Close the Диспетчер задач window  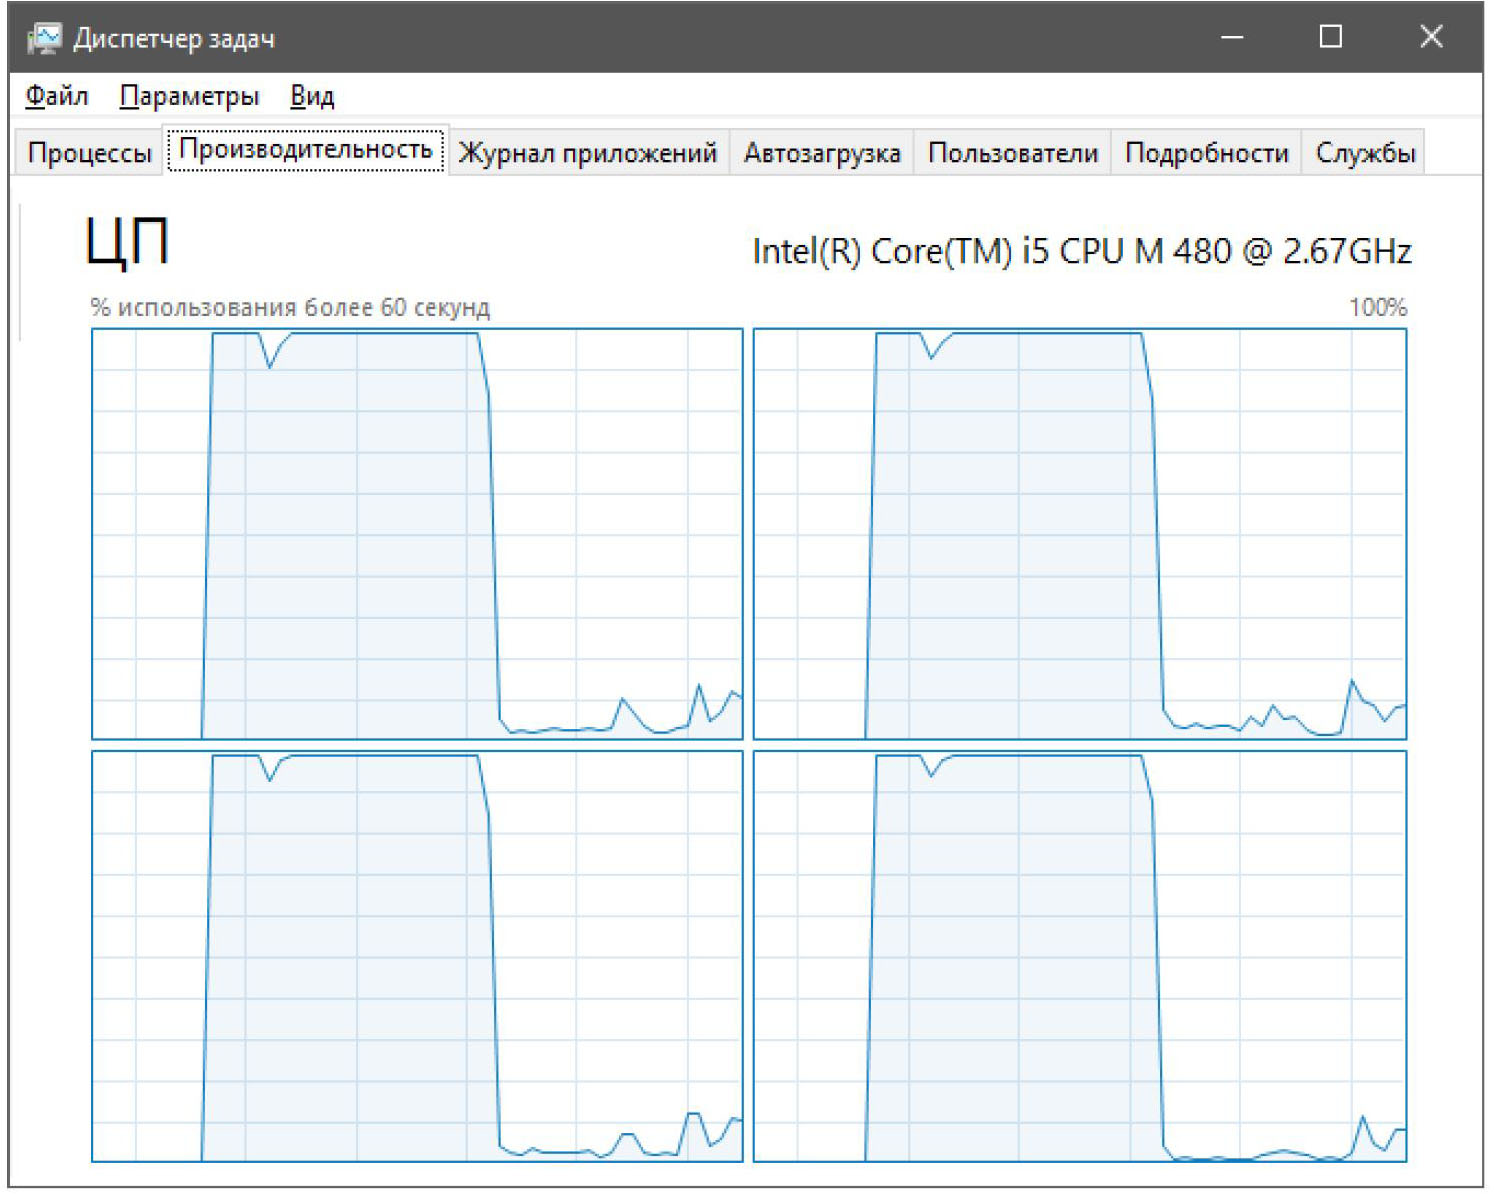[1431, 38]
